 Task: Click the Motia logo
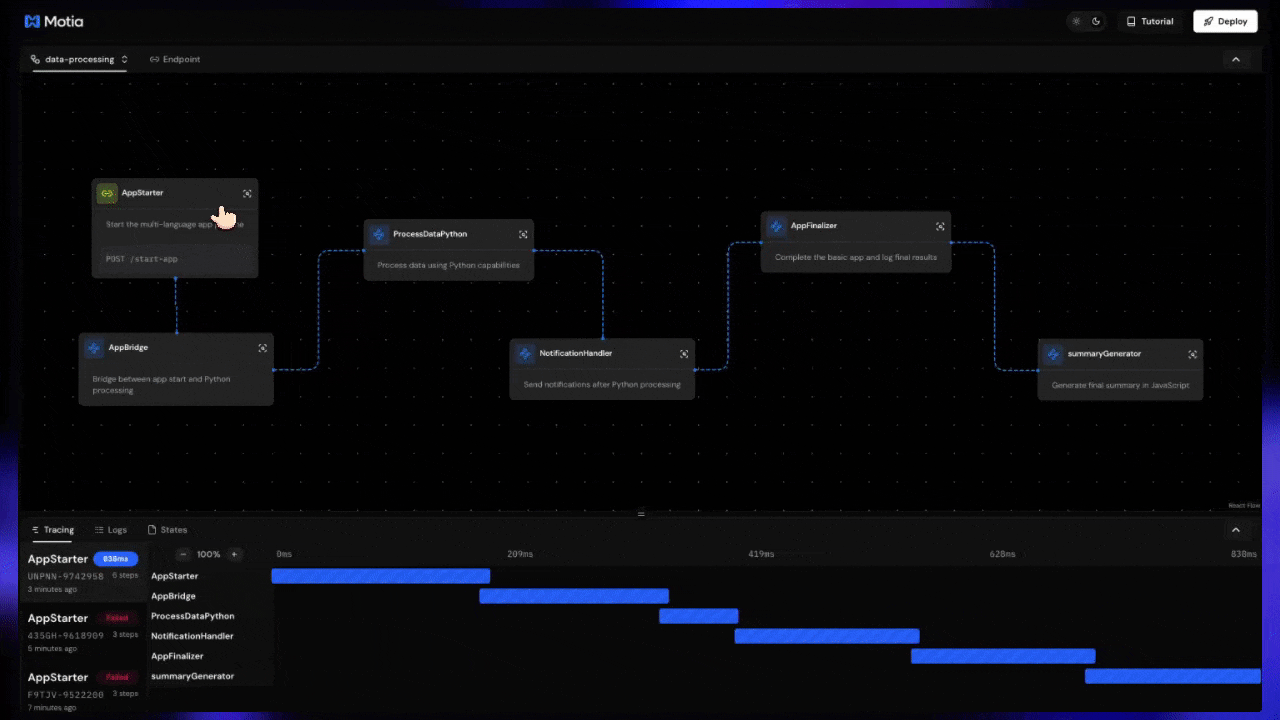pos(53,21)
